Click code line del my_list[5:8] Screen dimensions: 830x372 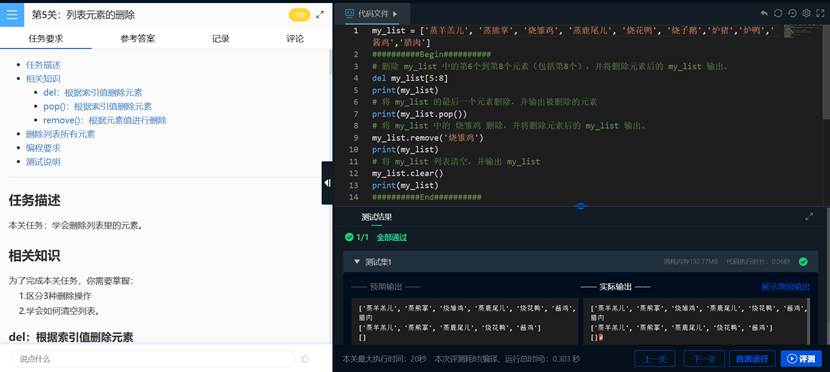pyautogui.click(x=410, y=78)
